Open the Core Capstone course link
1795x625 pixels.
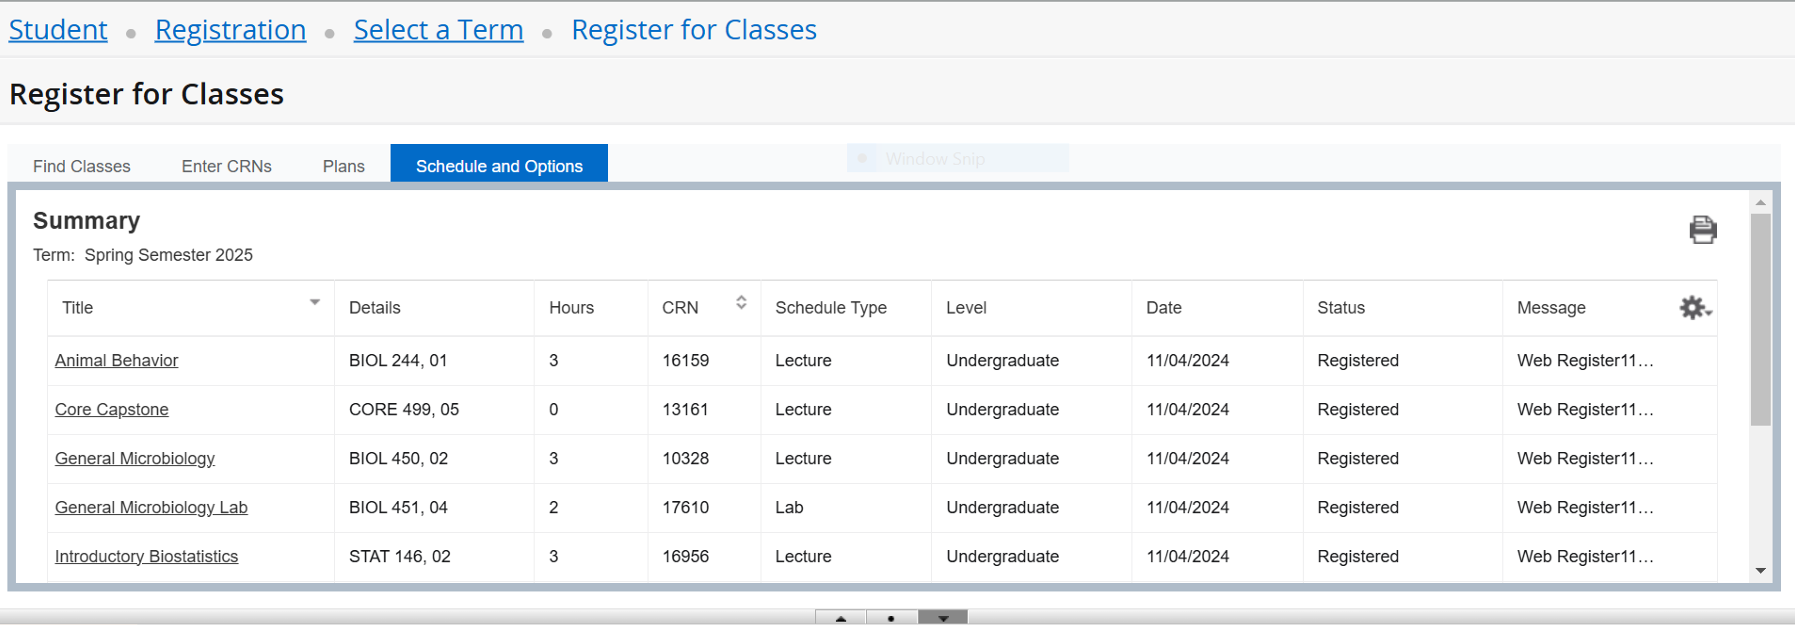[x=112, y=409]
